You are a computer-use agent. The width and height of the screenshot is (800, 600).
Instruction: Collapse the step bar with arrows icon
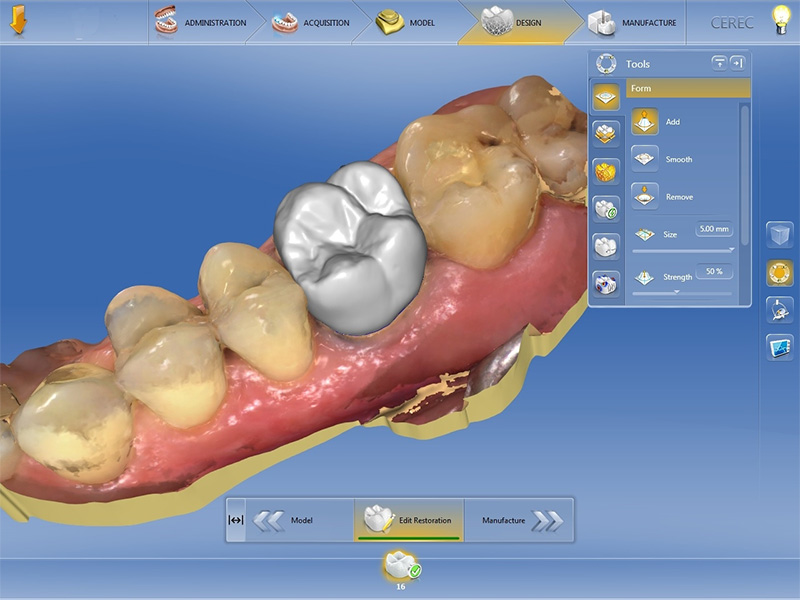236,520
